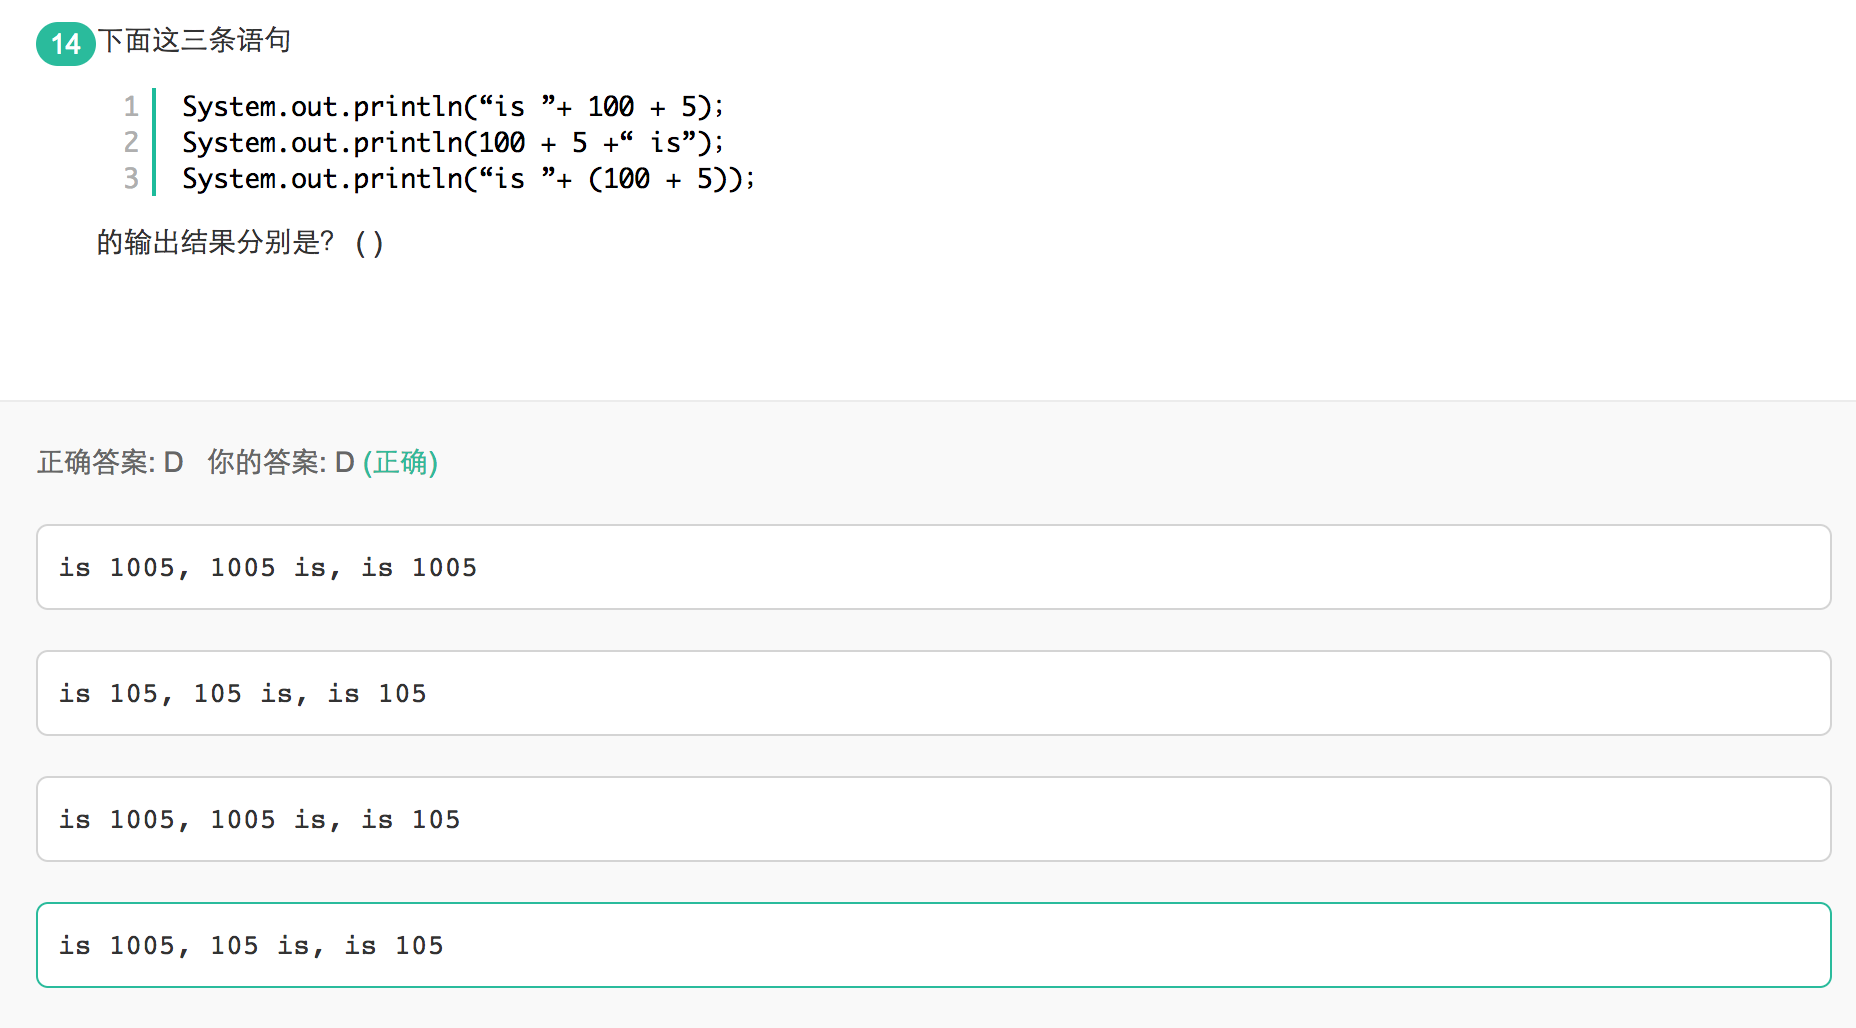This screenshot has width=1856, height=1028.
Task: Click line number 3 in code gutter
Action: coord(131,178)
